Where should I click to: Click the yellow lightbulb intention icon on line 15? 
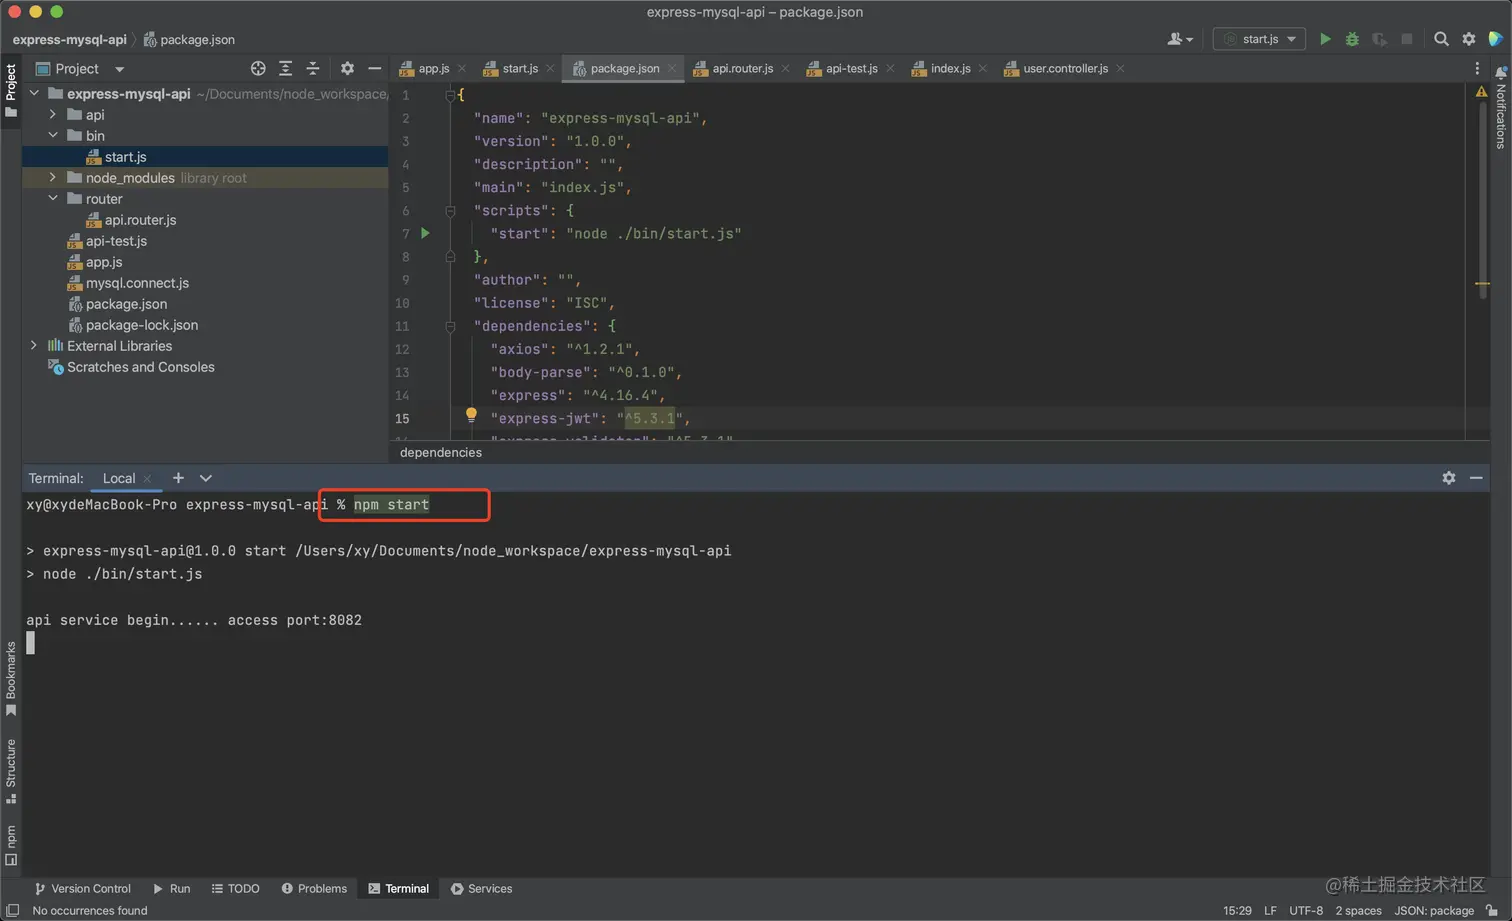(x=471, y=415)
